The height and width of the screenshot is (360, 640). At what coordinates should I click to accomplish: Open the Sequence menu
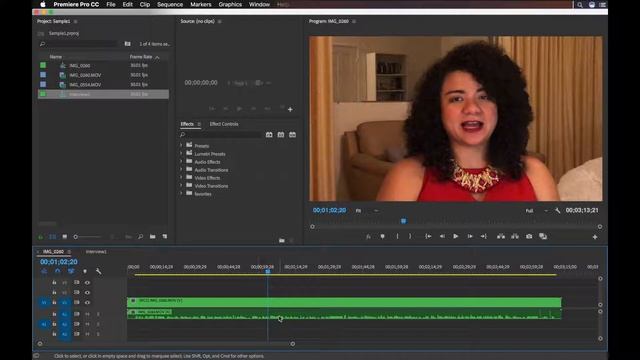tap(170, 4)
